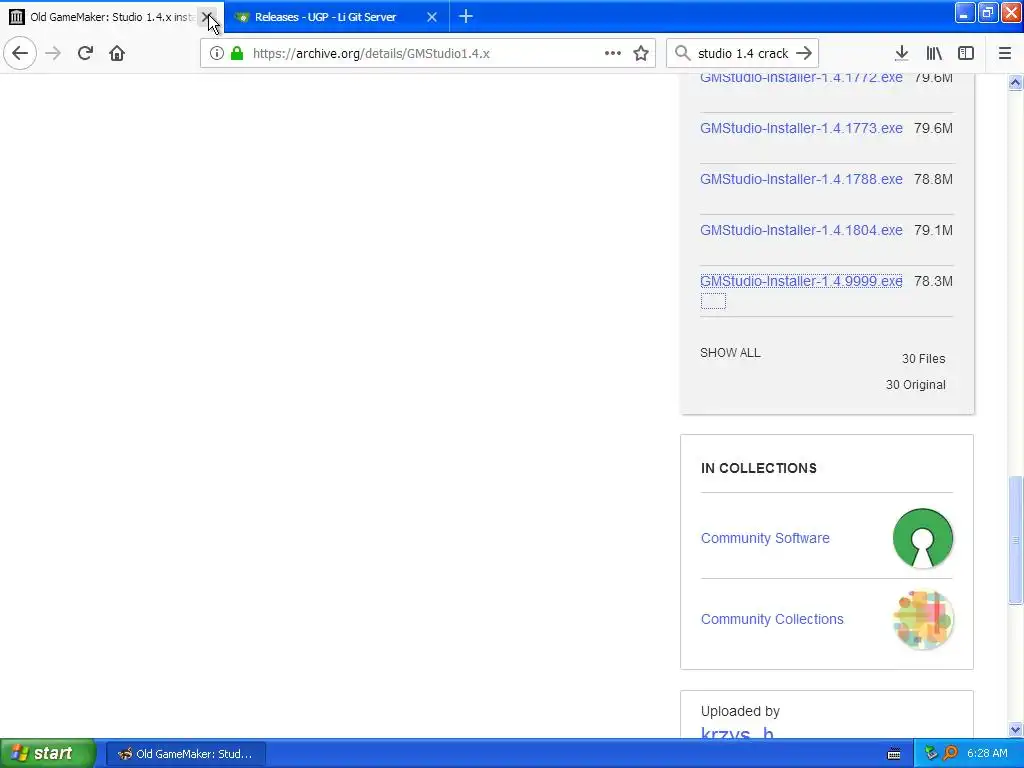1024x768 pixels.
Task: Open the downloads panel
Action: coord(902,53)
